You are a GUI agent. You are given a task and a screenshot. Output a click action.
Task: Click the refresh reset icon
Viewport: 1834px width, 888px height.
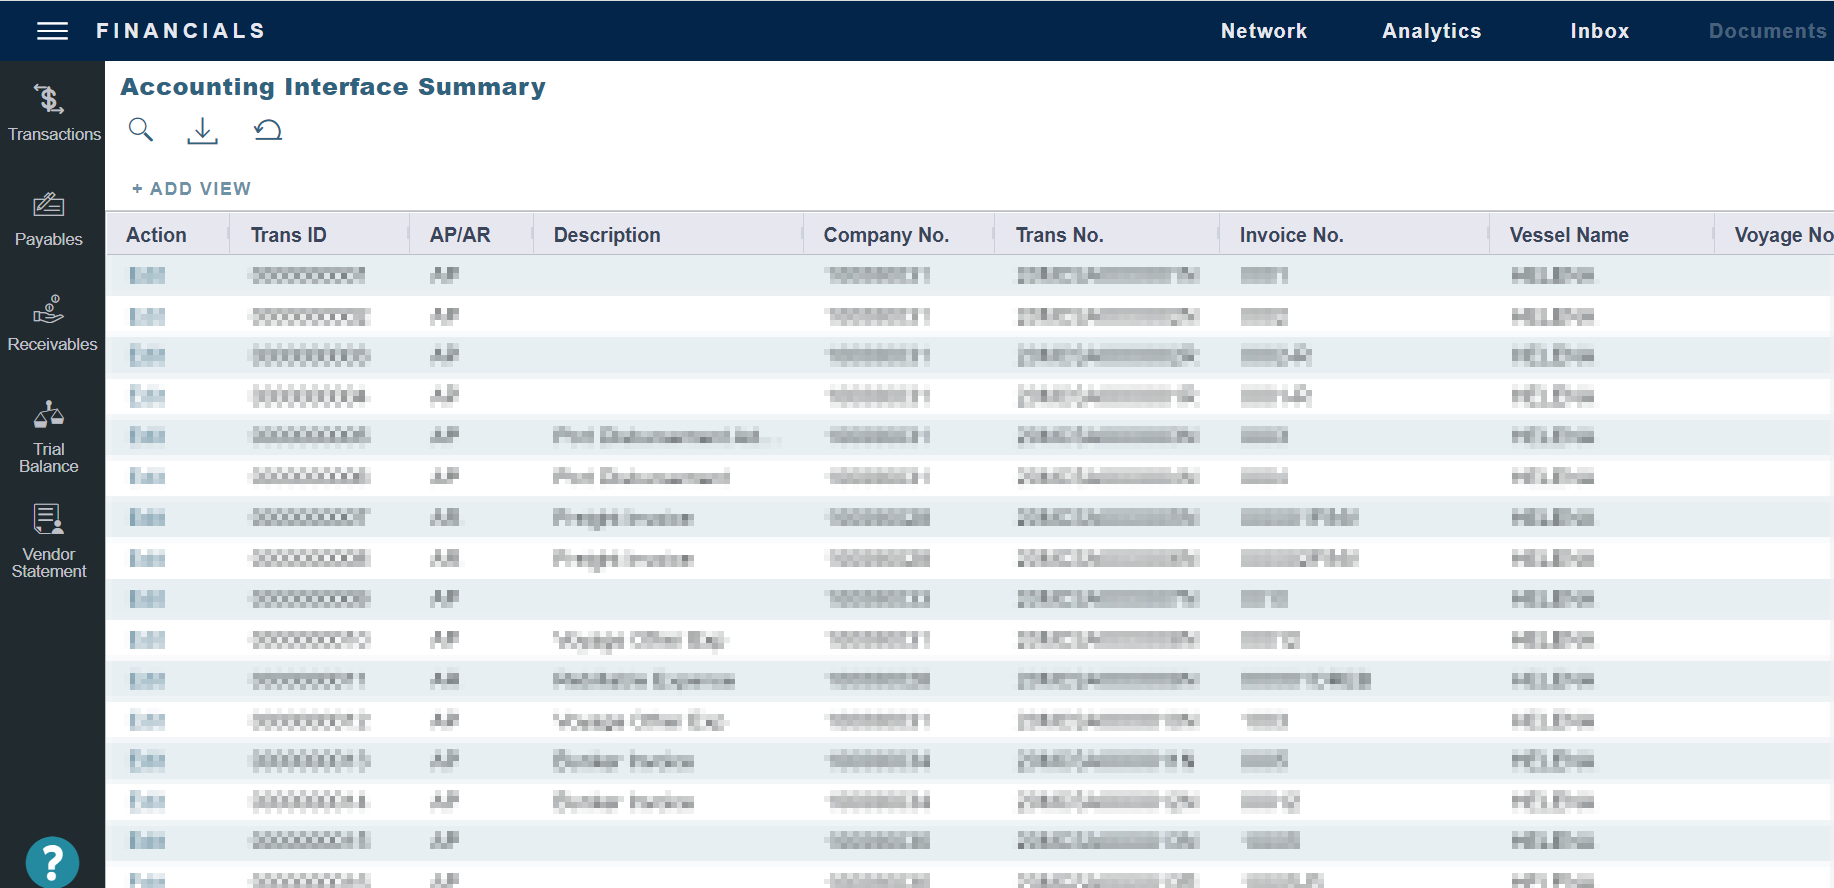(x=267, y=130)
